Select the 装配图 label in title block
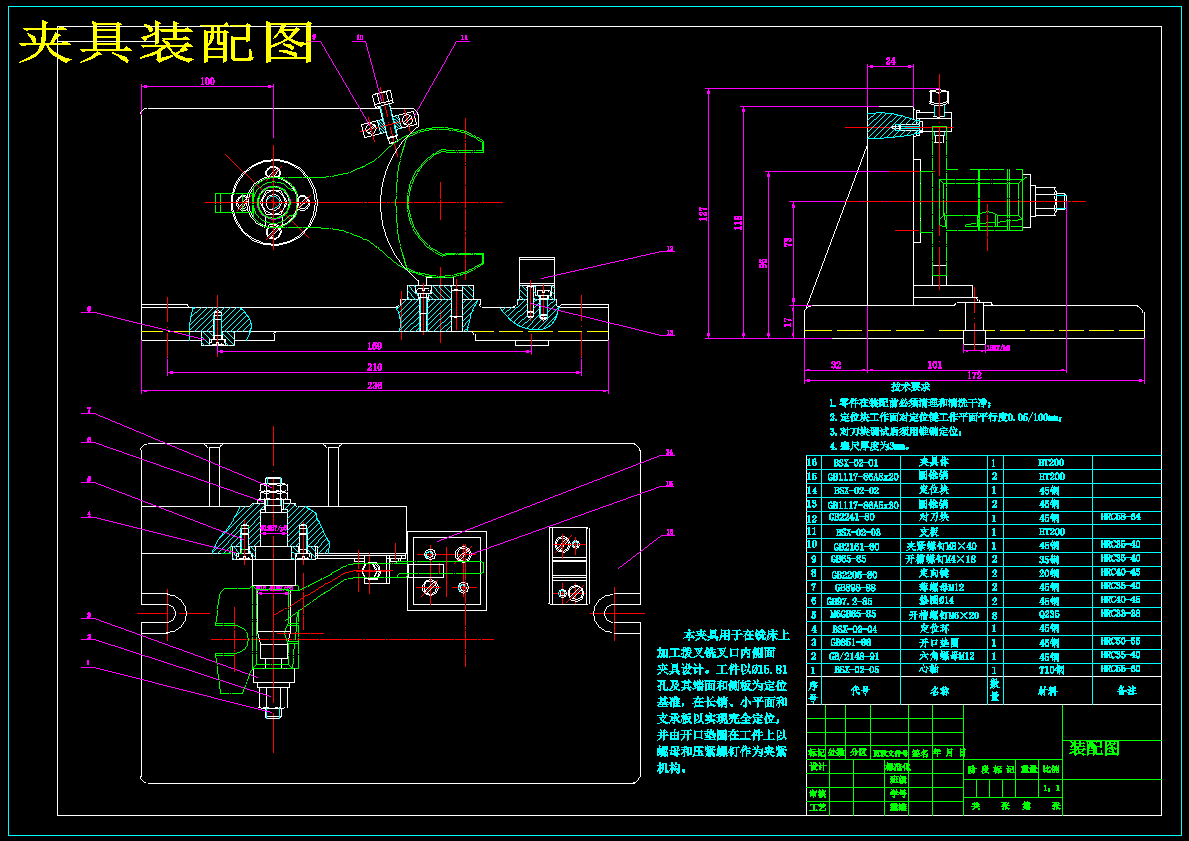The image size is (1189, 841). pyautogui.click(x=1093, y=748)
